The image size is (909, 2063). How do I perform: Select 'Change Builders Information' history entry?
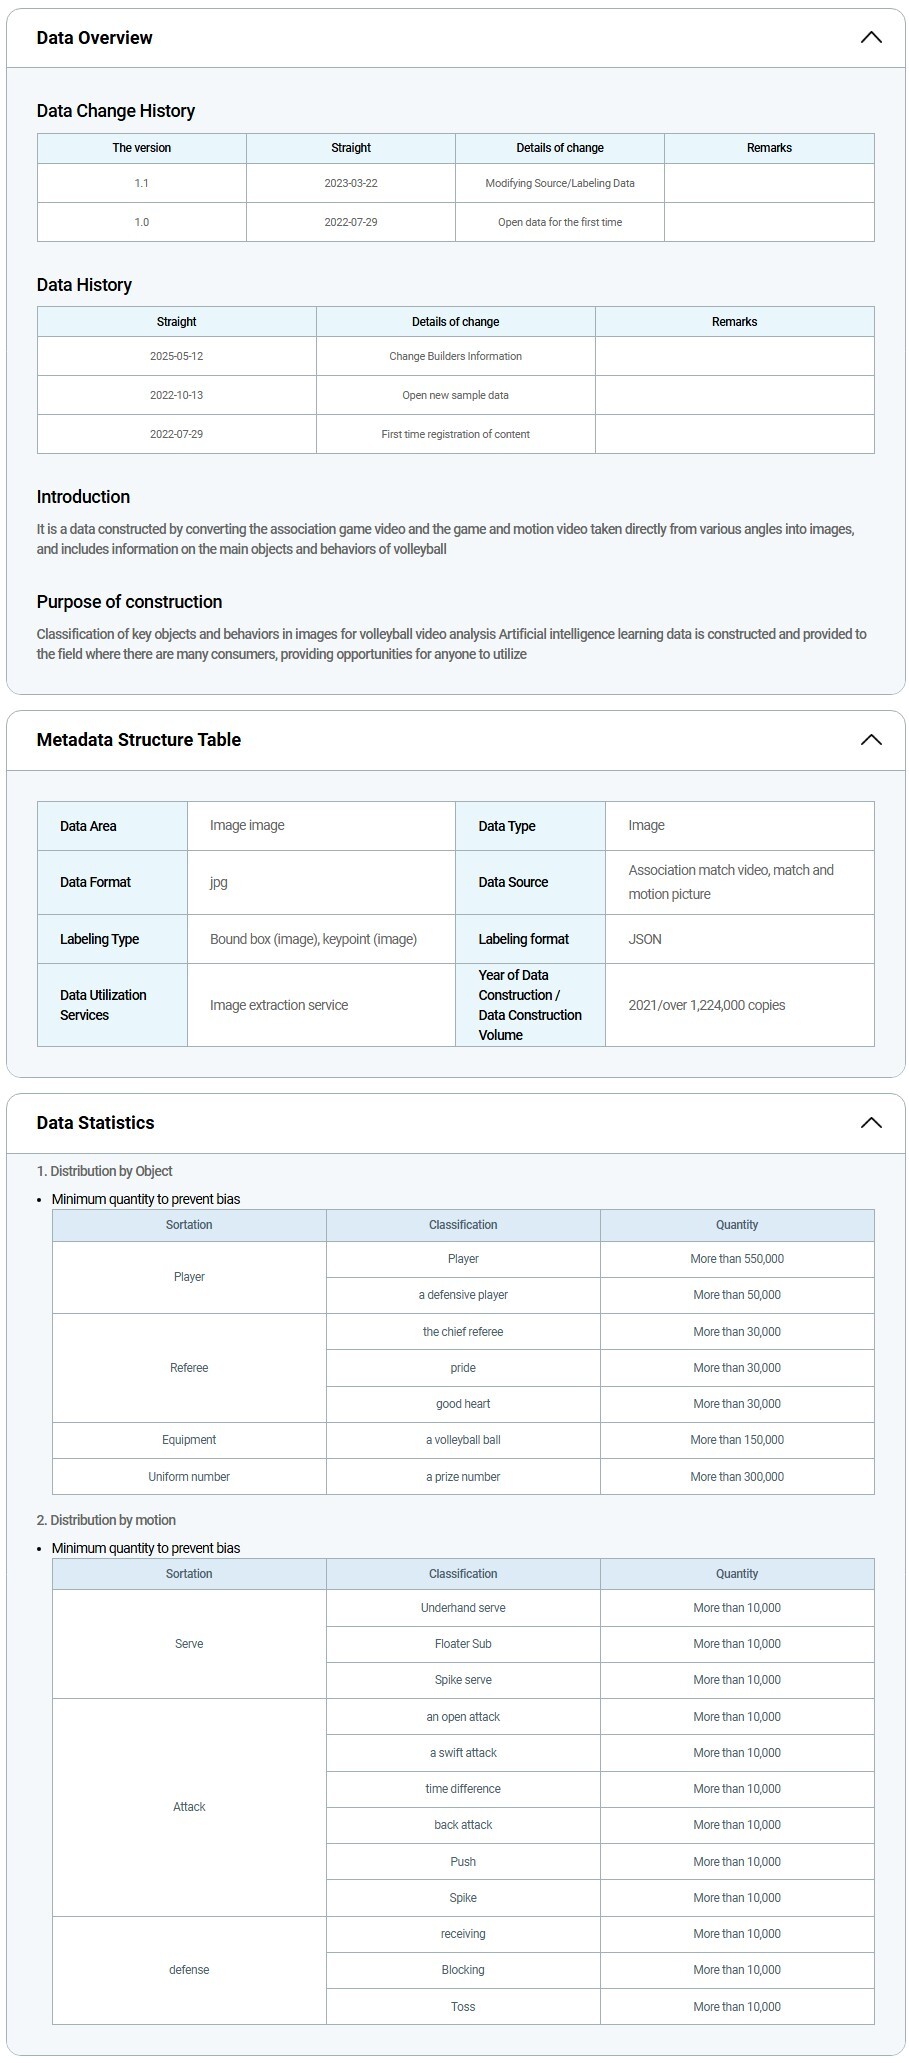[x=455, y=356]
